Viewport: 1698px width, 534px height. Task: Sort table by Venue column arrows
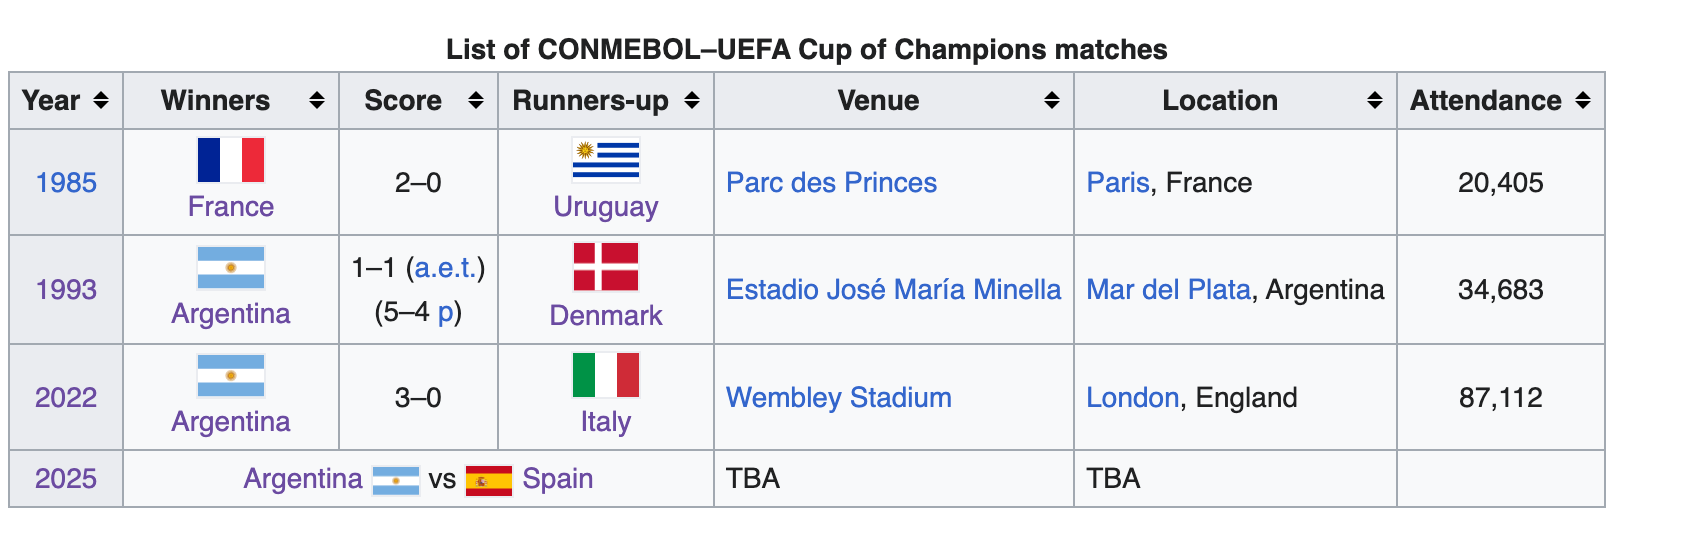(x=1052, y=100)
